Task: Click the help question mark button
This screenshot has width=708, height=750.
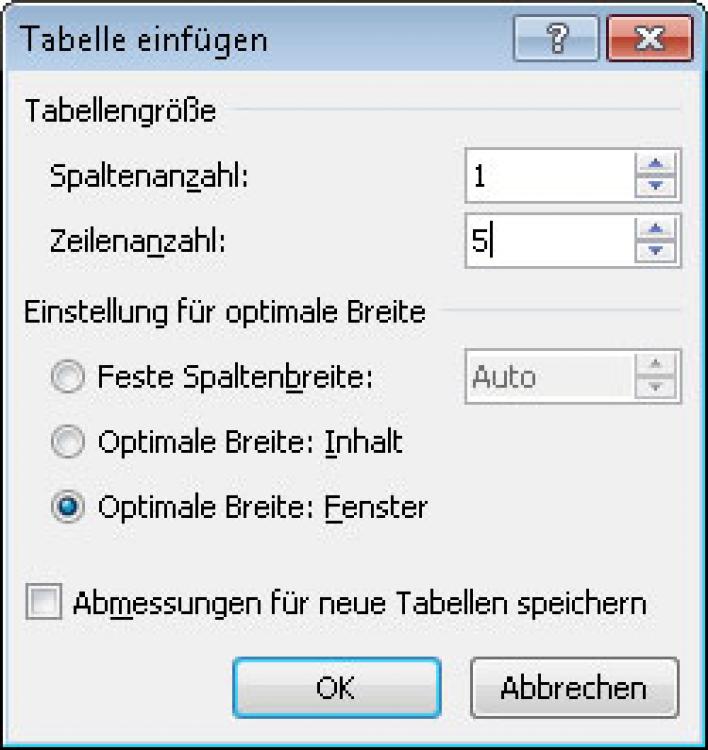Action: coord(557,42)
